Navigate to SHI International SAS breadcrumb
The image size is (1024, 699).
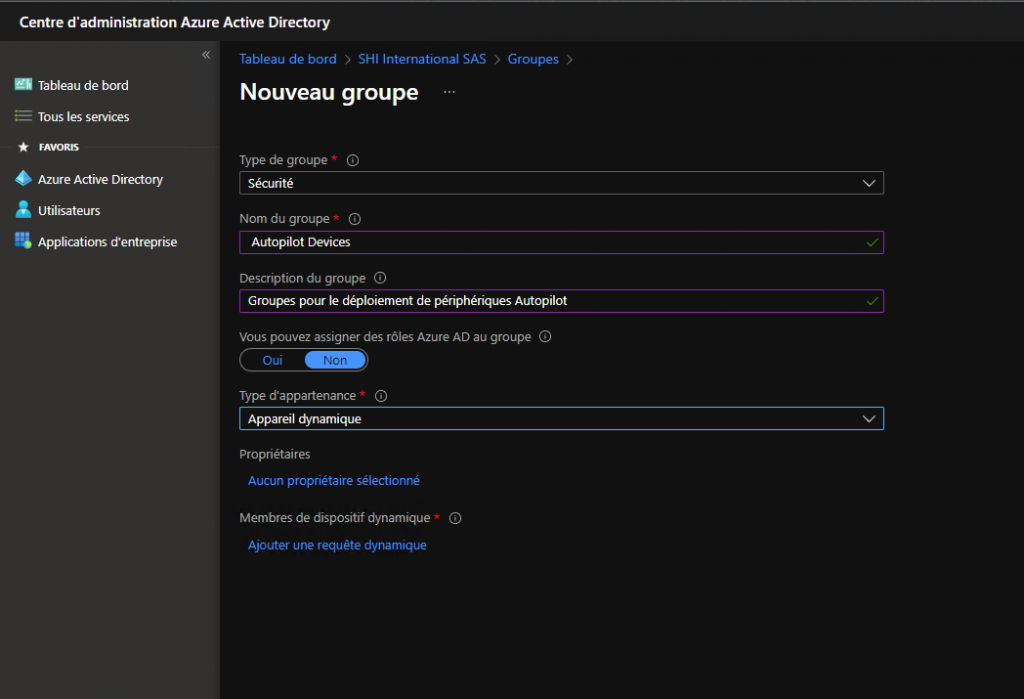422,59
